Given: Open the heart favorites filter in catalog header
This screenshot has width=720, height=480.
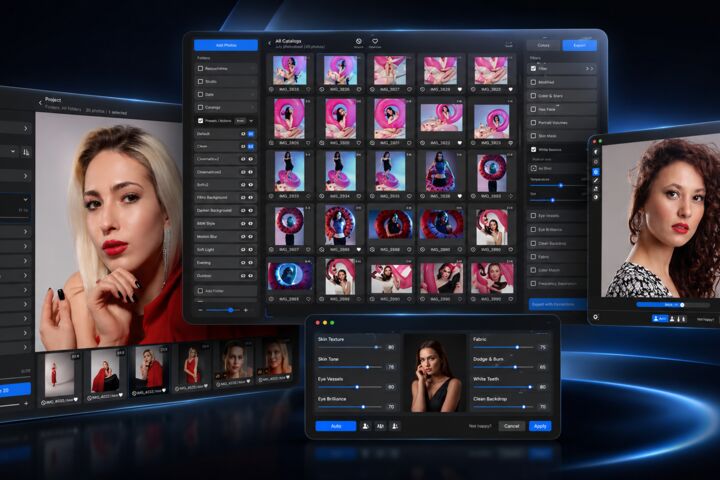Looking at the screenshot, I should tap(375, 41).
